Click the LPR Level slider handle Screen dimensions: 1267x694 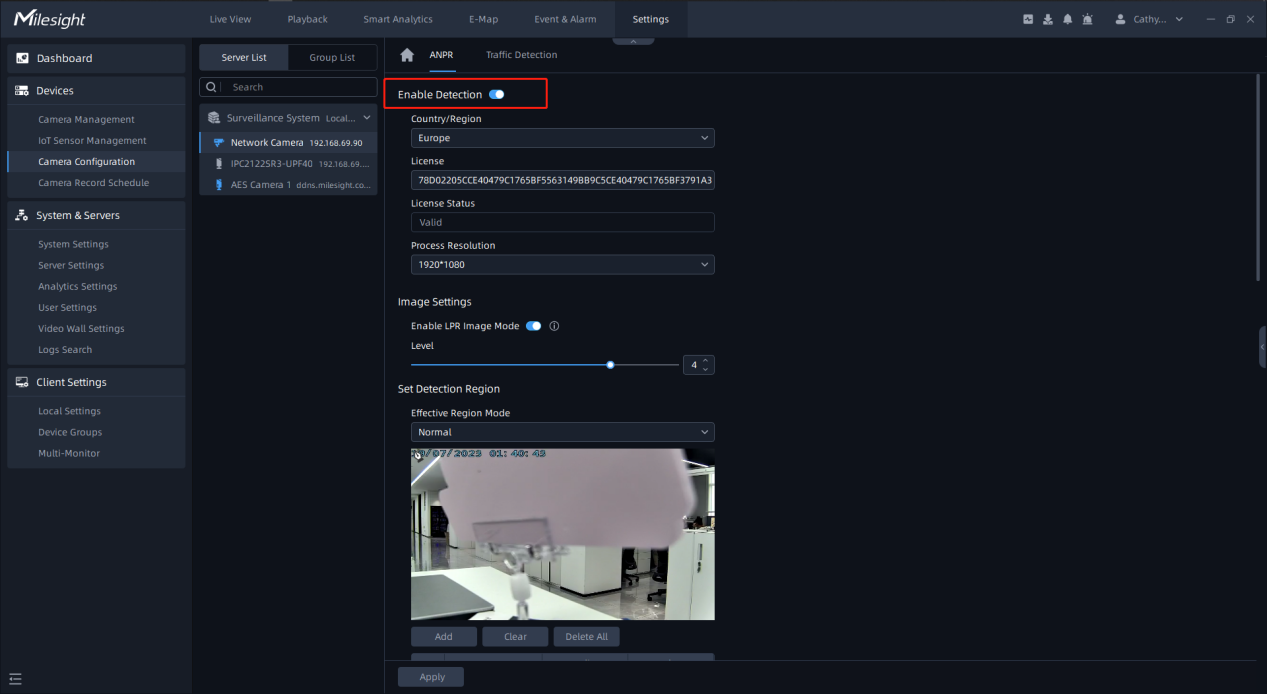(x=610, y=365)
